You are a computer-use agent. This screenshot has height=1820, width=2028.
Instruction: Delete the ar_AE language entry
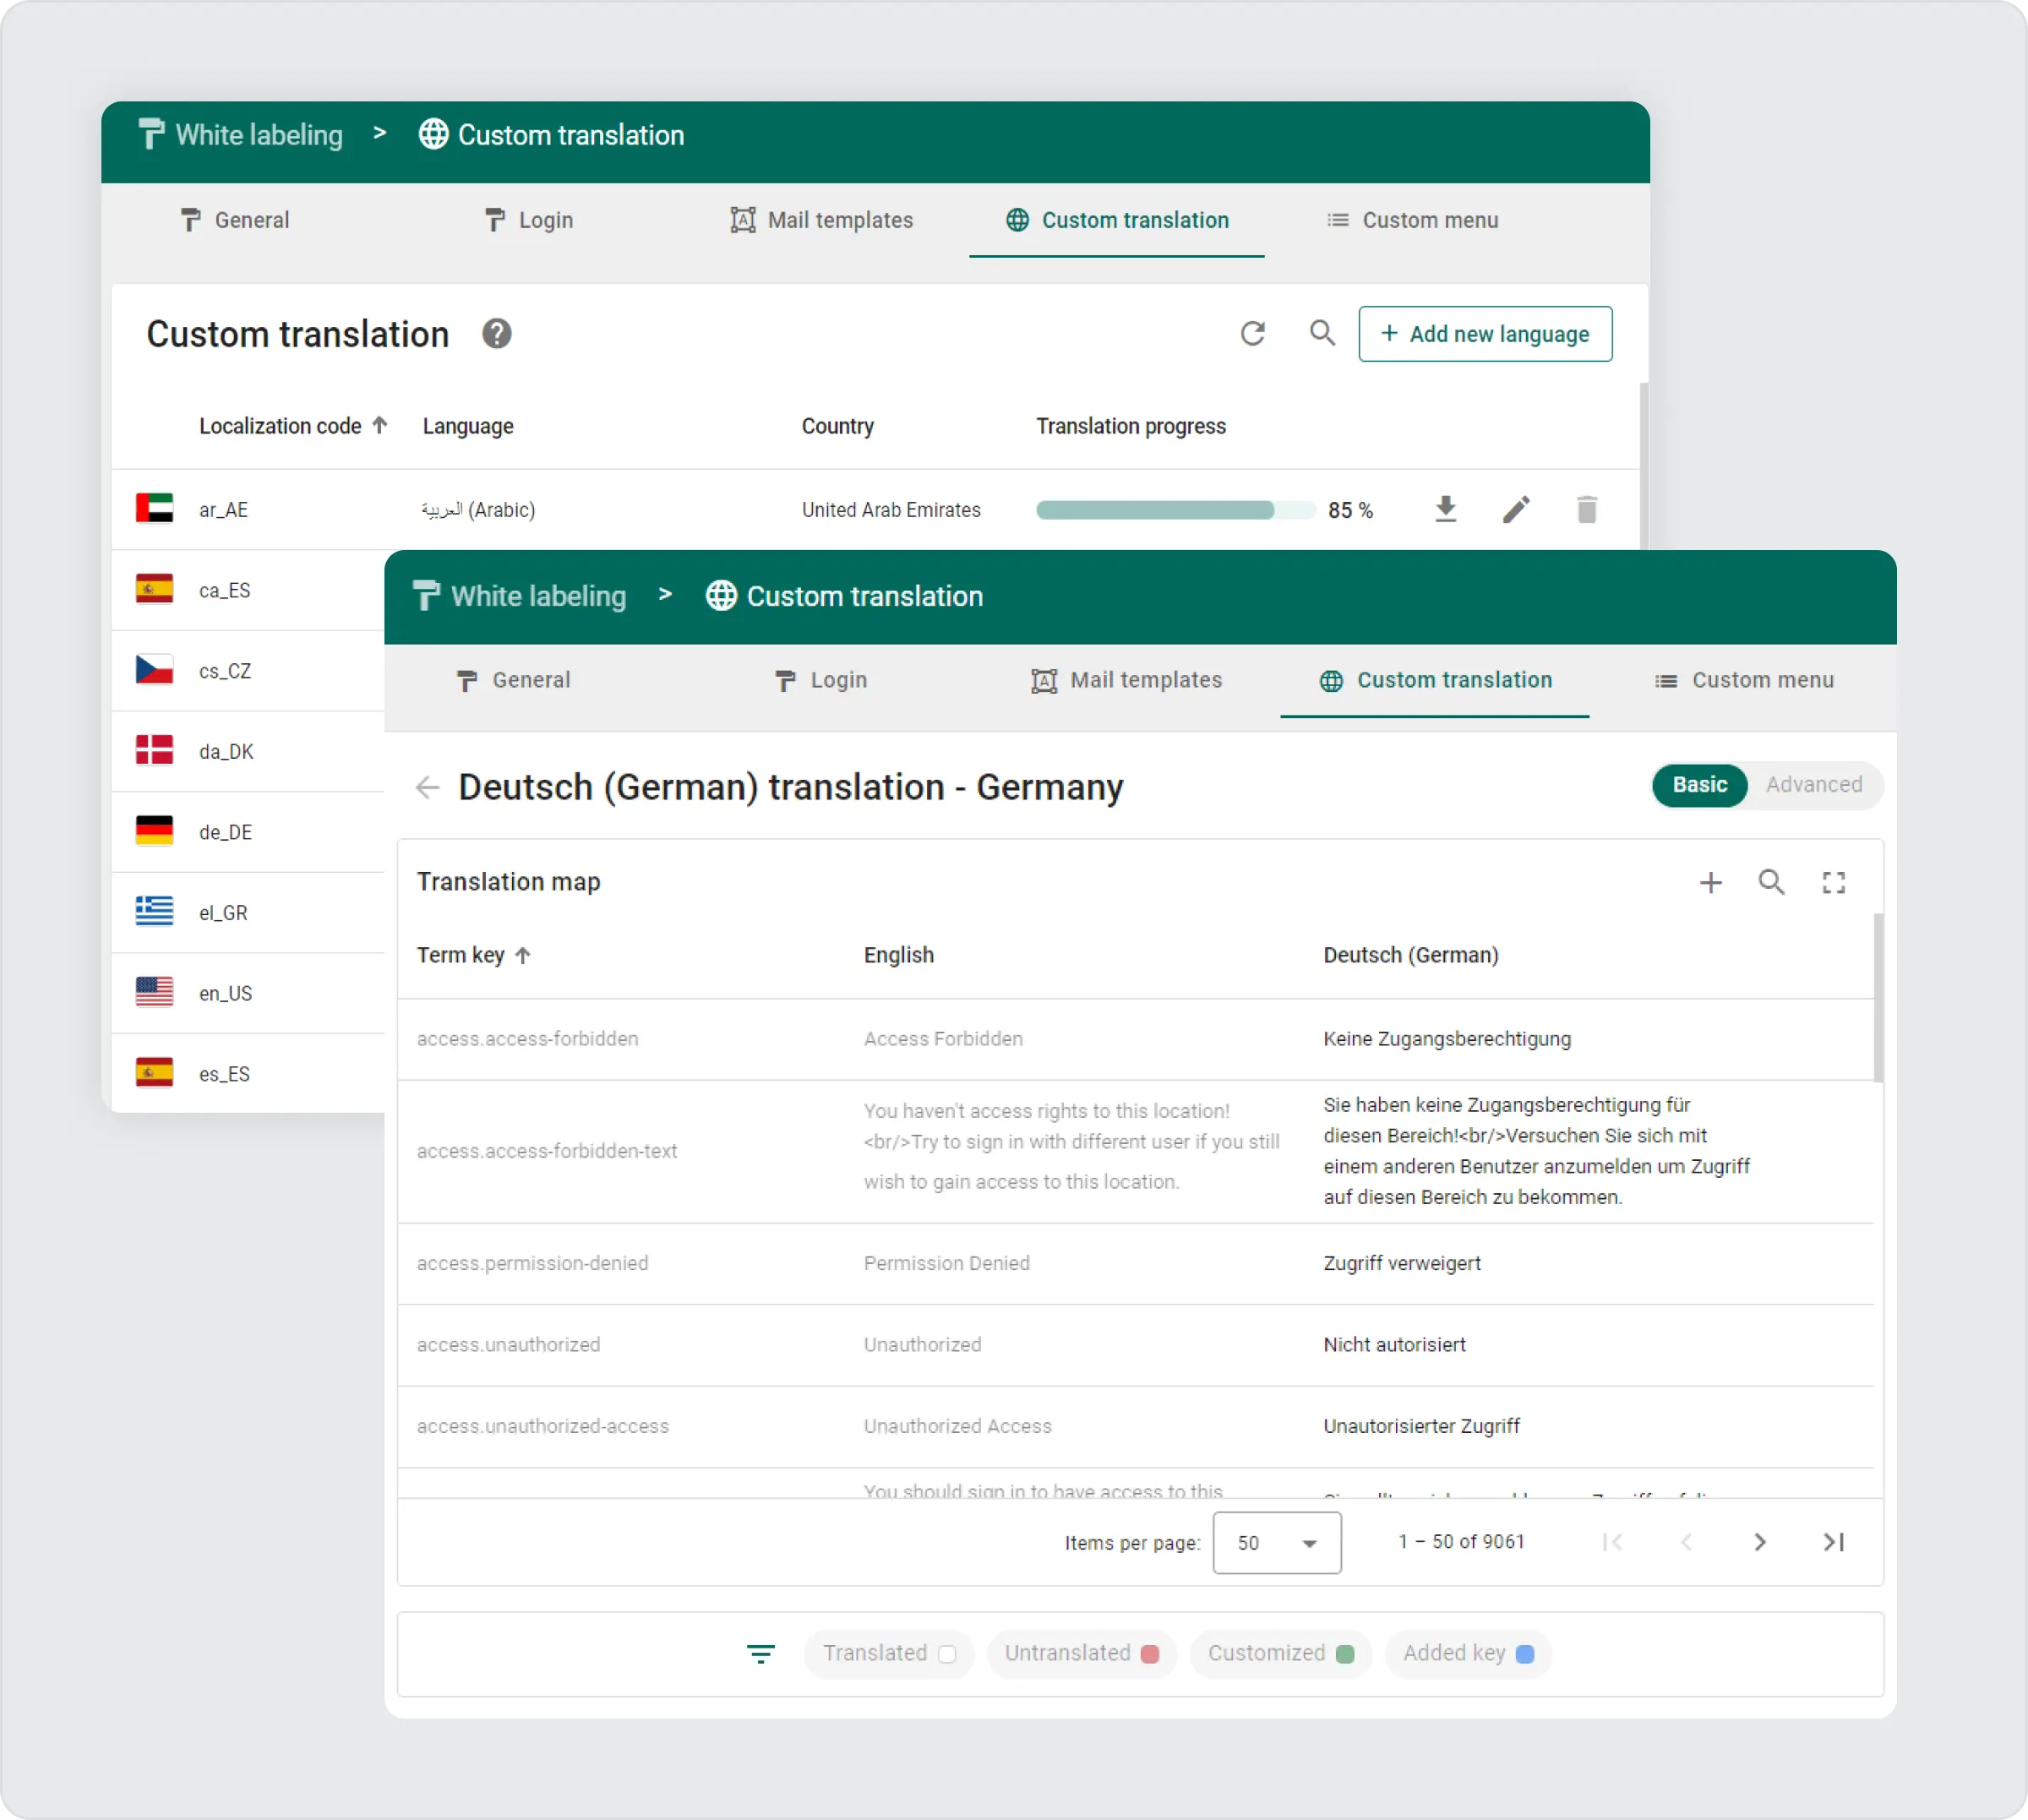(1586, 509)
